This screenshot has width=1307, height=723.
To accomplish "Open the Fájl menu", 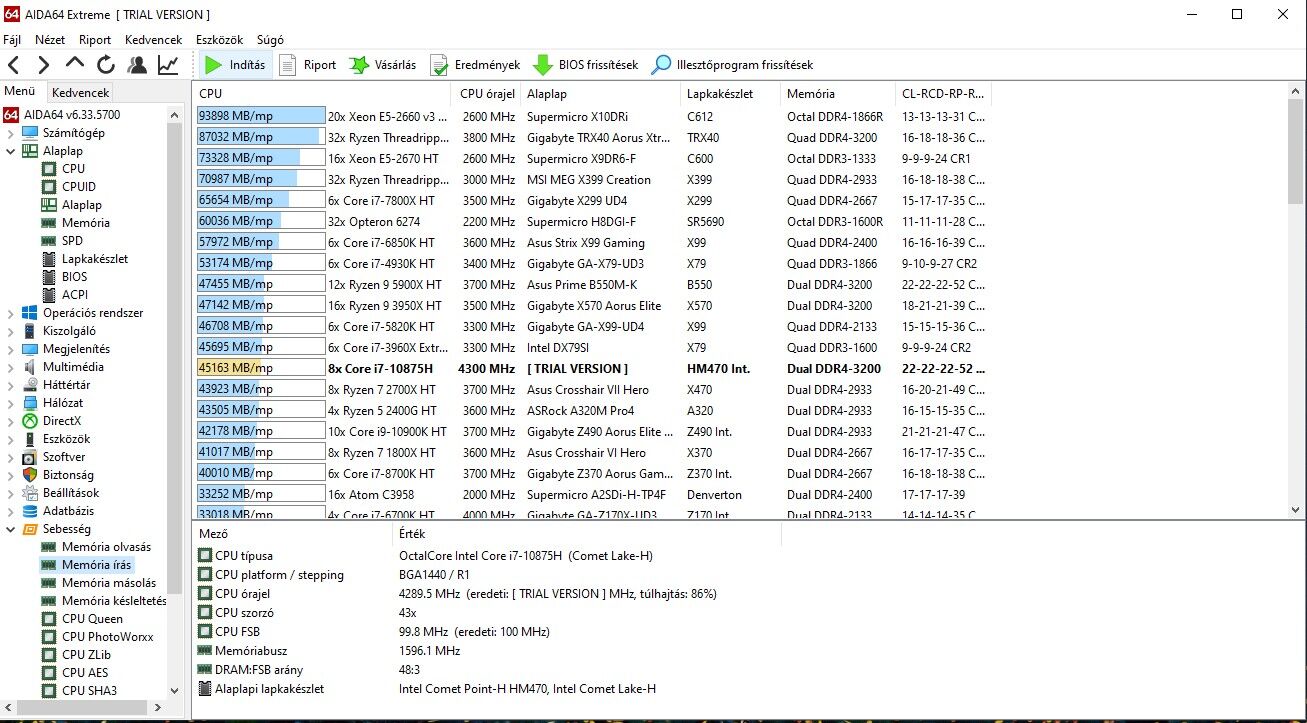I will coord(12,40).
